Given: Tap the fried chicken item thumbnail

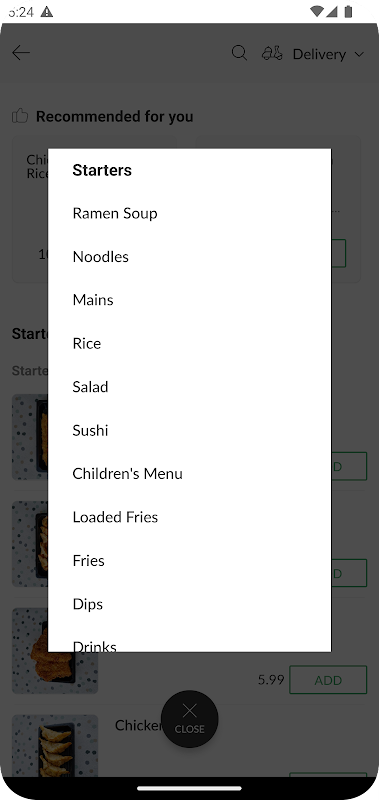Looking at the screenshot, I should 55,651.
